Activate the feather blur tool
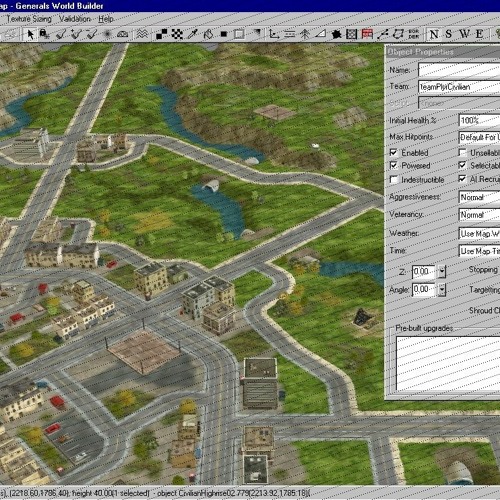Screen dimensions: 500x500 [107, 34]
